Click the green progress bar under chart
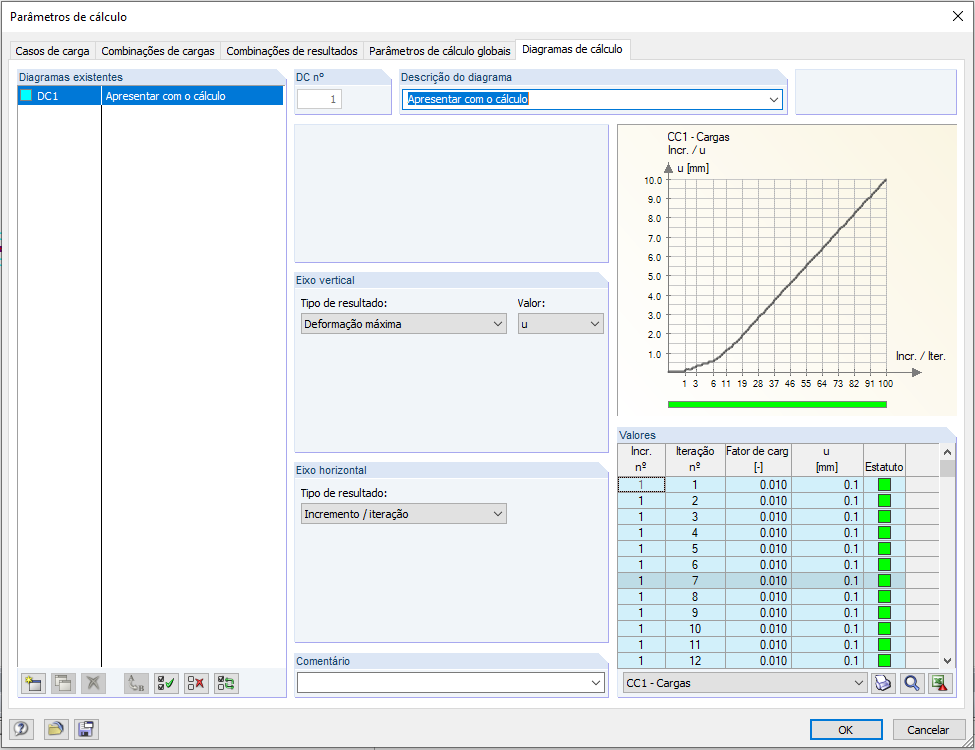This screenshot has width=975, height=750. (777, 404)
